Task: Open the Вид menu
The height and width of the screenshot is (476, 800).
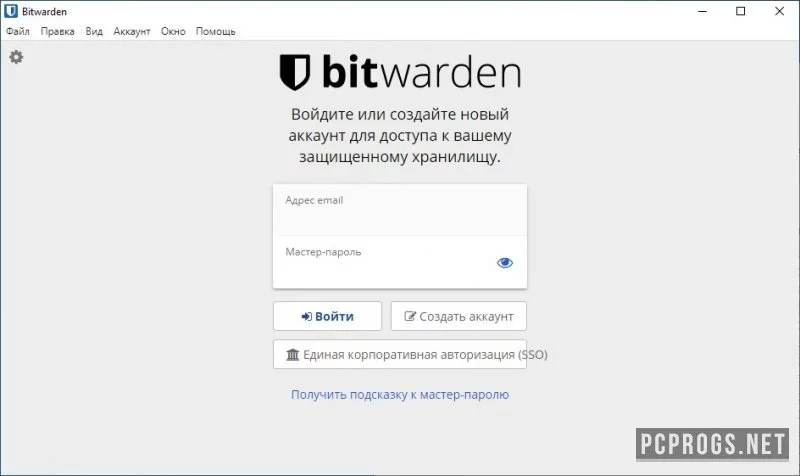Action: 94,31
